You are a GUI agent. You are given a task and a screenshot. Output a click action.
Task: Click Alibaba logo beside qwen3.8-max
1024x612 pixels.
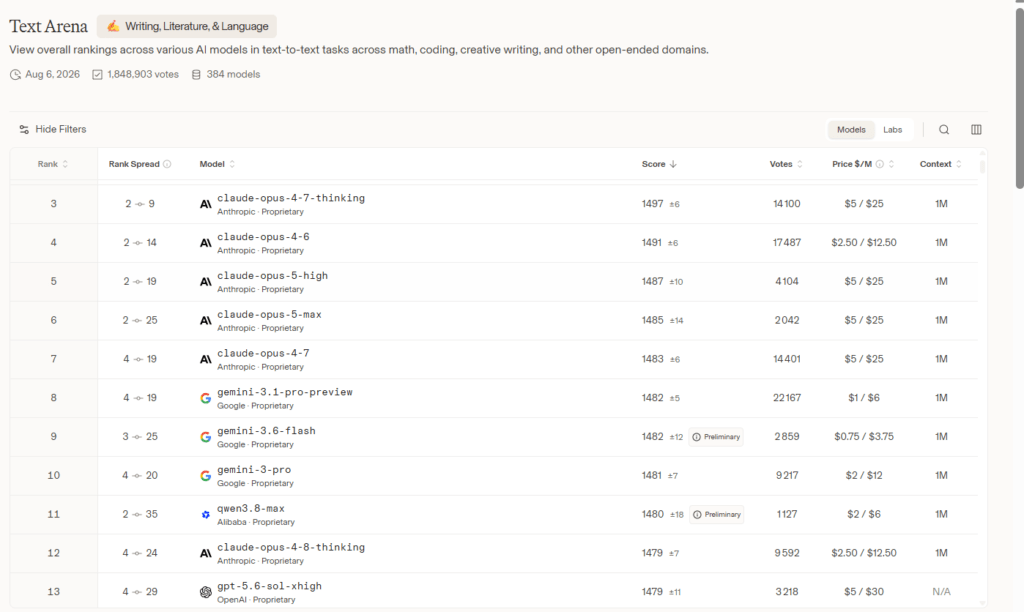[205, 515]
